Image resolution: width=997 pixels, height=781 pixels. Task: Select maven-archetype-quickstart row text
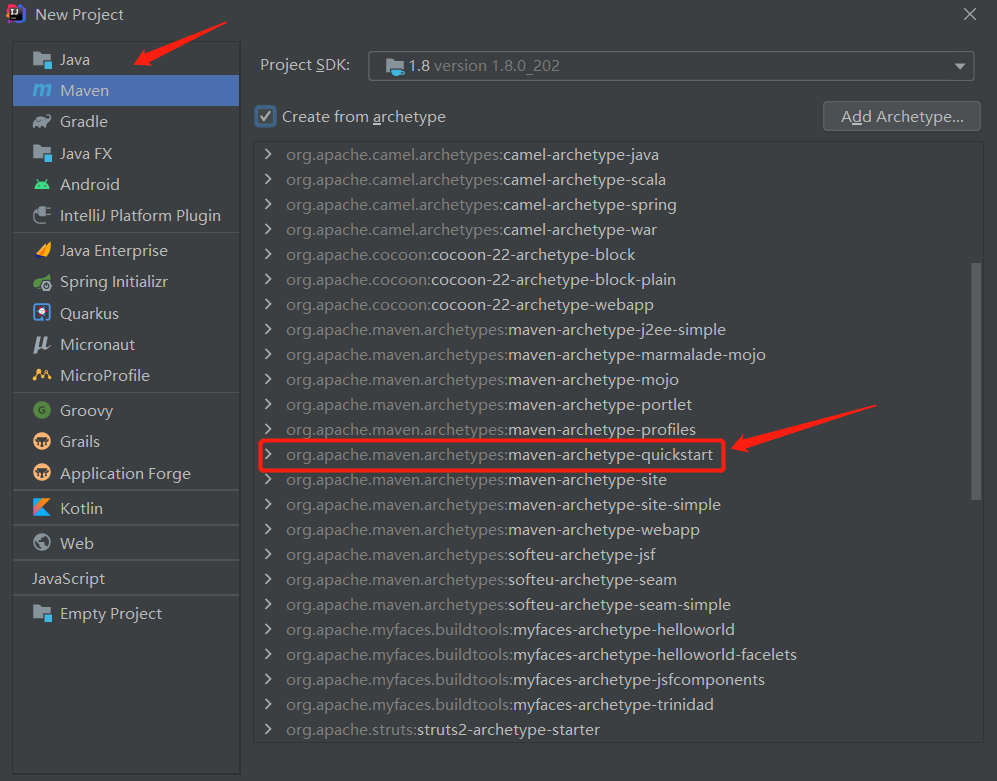(x=499, y=455)
